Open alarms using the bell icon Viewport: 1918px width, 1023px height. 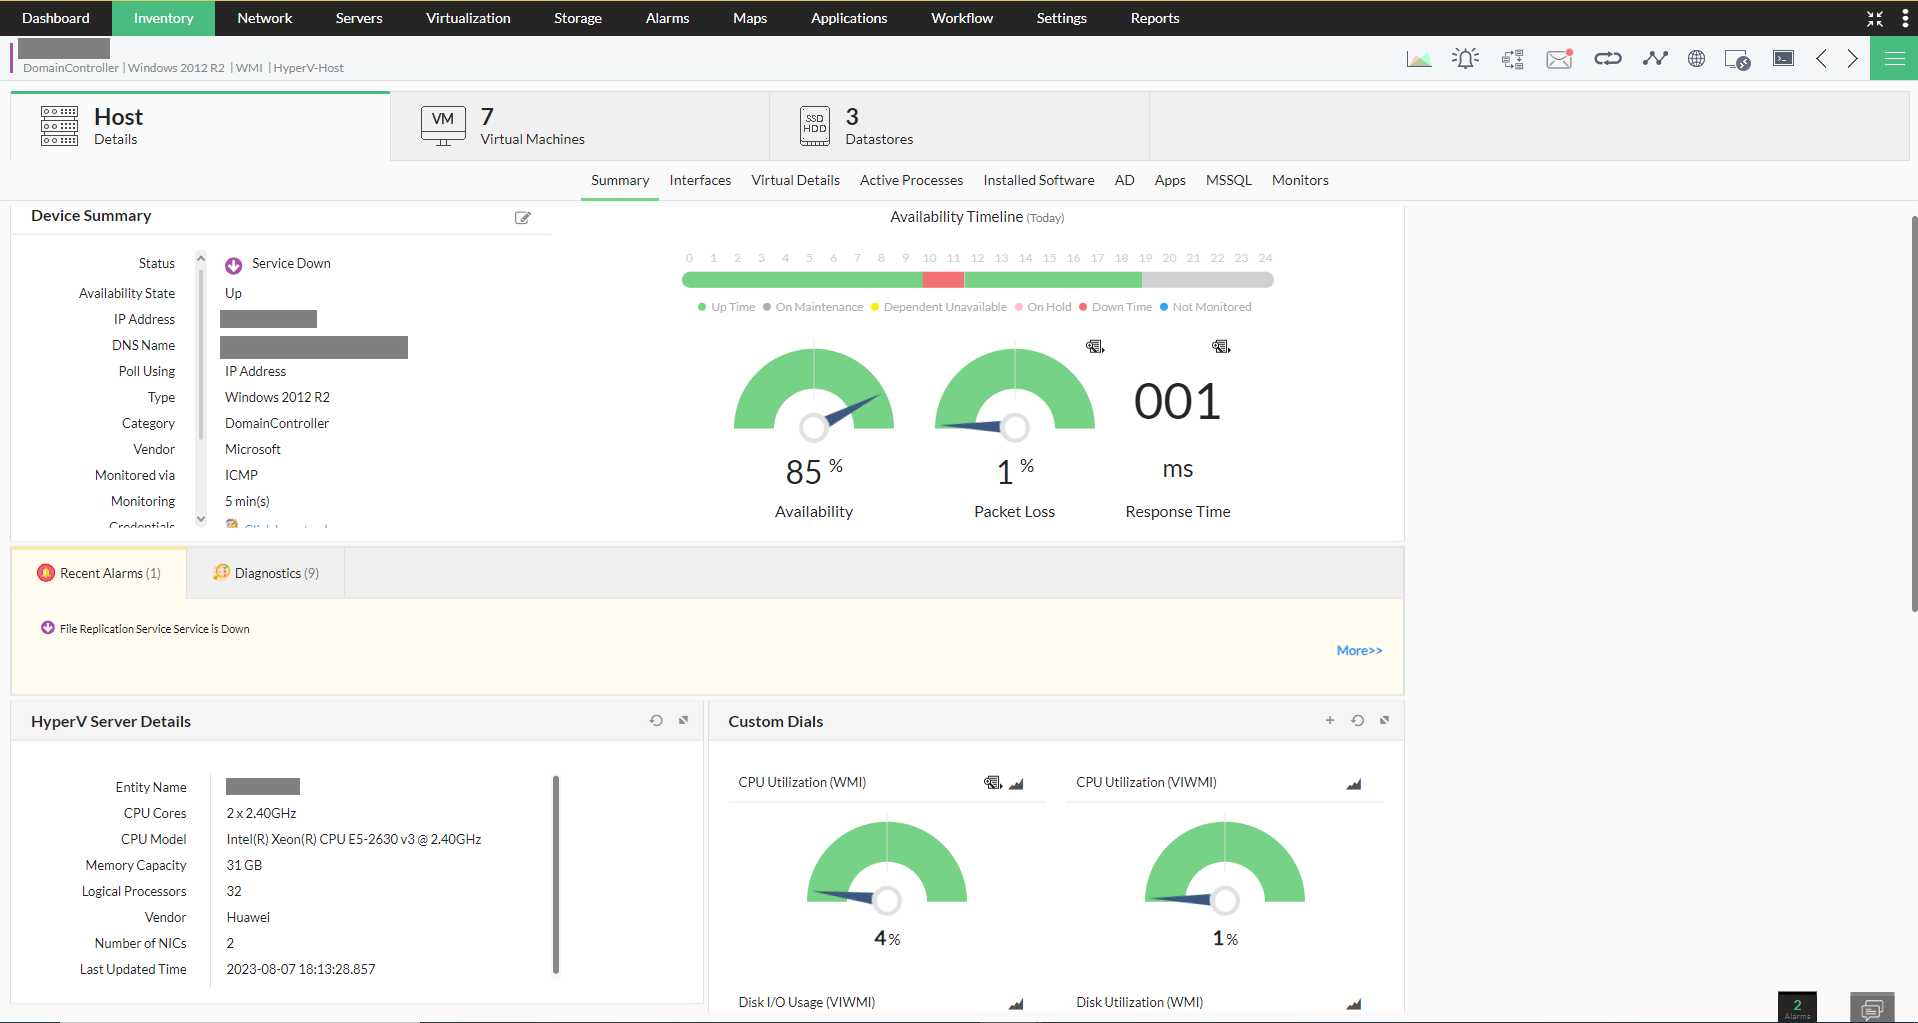[1465, 58]
